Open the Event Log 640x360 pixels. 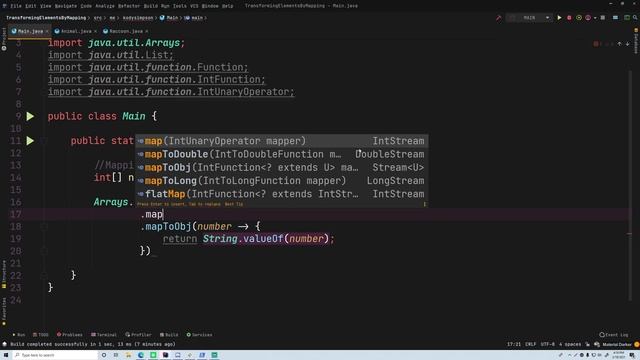coord(614,335)
